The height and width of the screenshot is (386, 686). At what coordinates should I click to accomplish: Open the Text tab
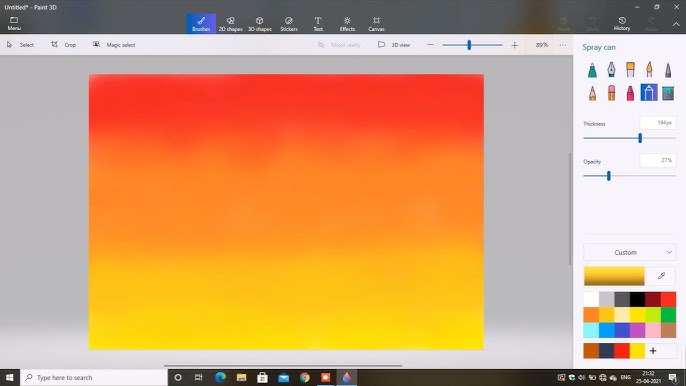coord(318,23)
